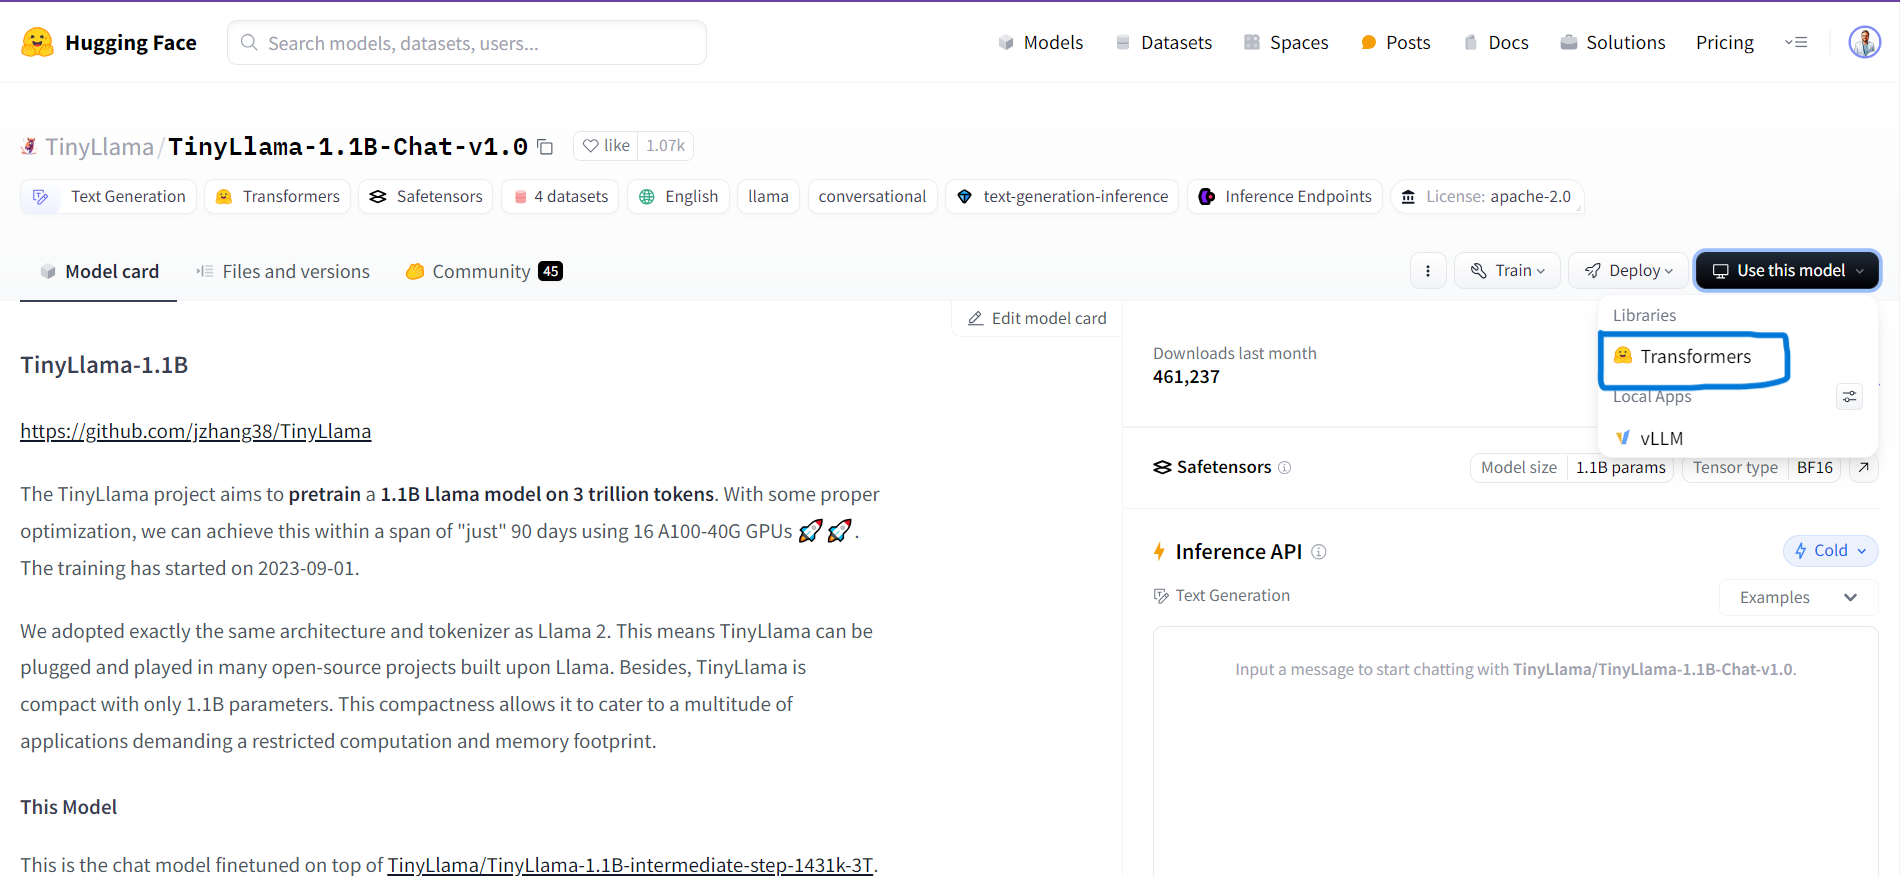The height and width of the screenshot is (876, 1900).
Task: Click the Text Generation label under Inference API
Action: tap(1232, 596)
